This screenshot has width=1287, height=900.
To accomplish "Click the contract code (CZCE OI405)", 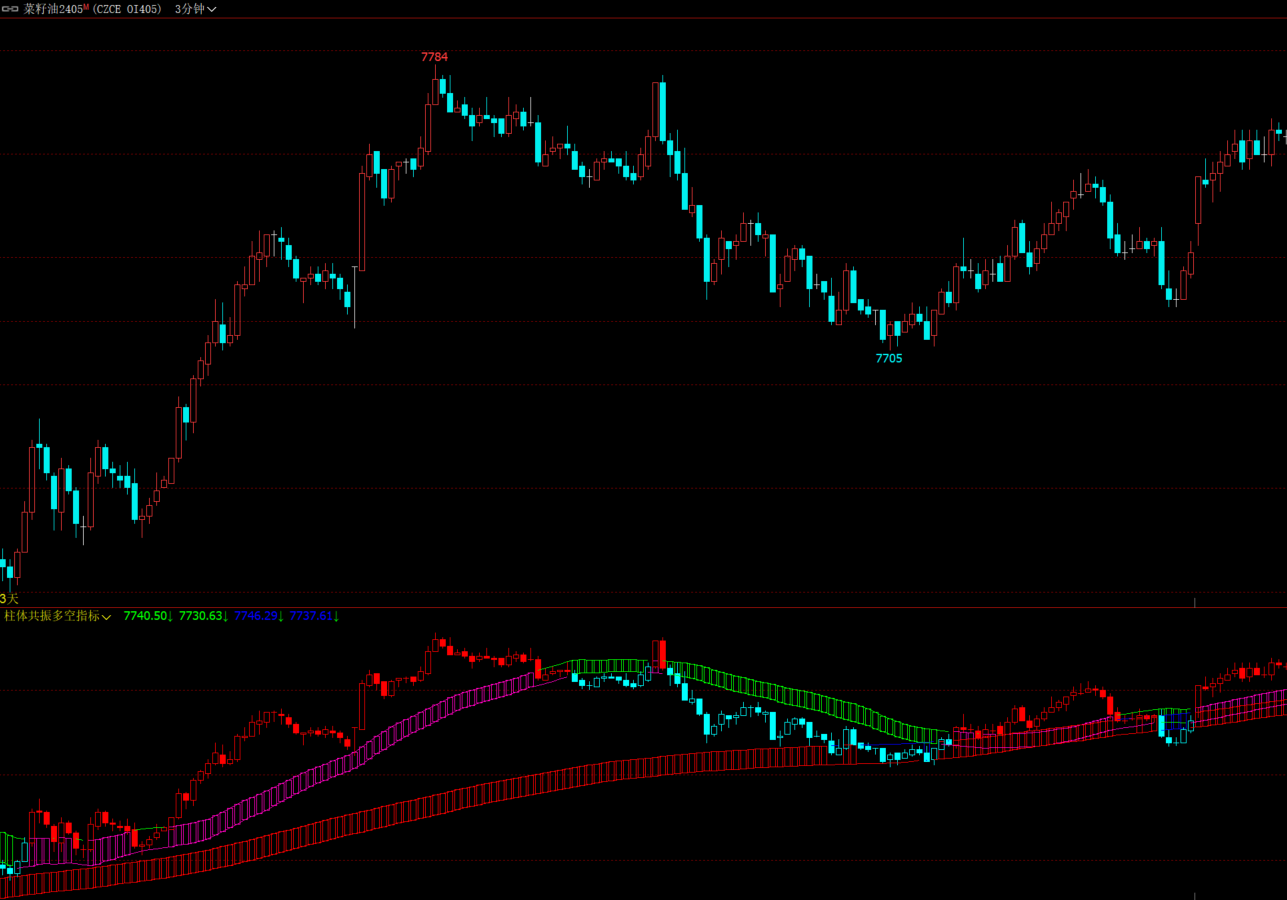I will [x=128, y=9].
